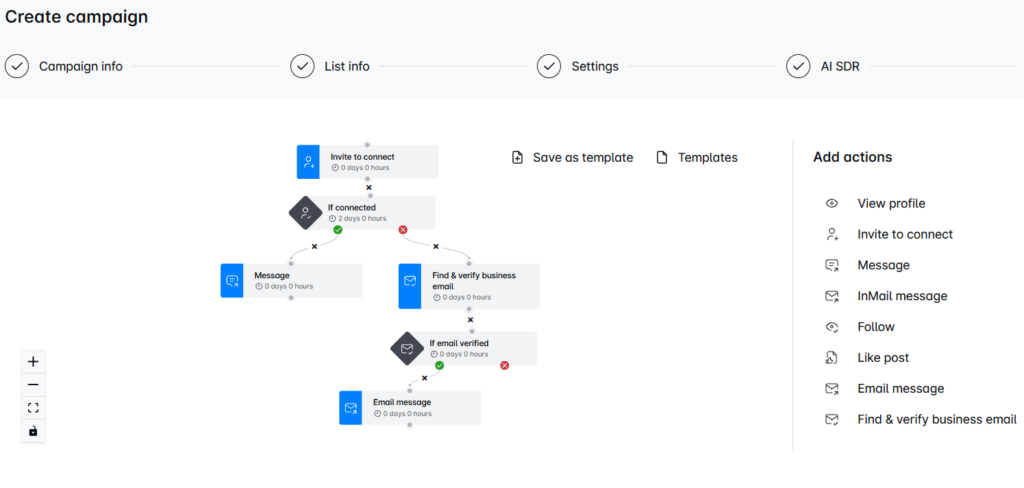
Task: Click the 2 days 0 hours delay
Action: [358, 219]
